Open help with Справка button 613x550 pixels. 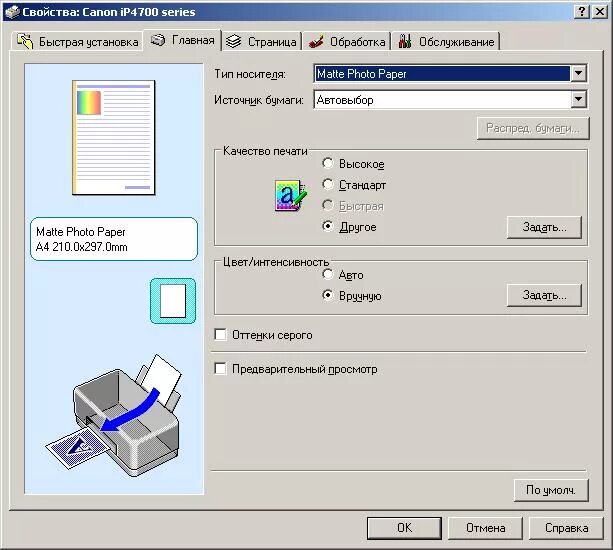click(566, 528)
